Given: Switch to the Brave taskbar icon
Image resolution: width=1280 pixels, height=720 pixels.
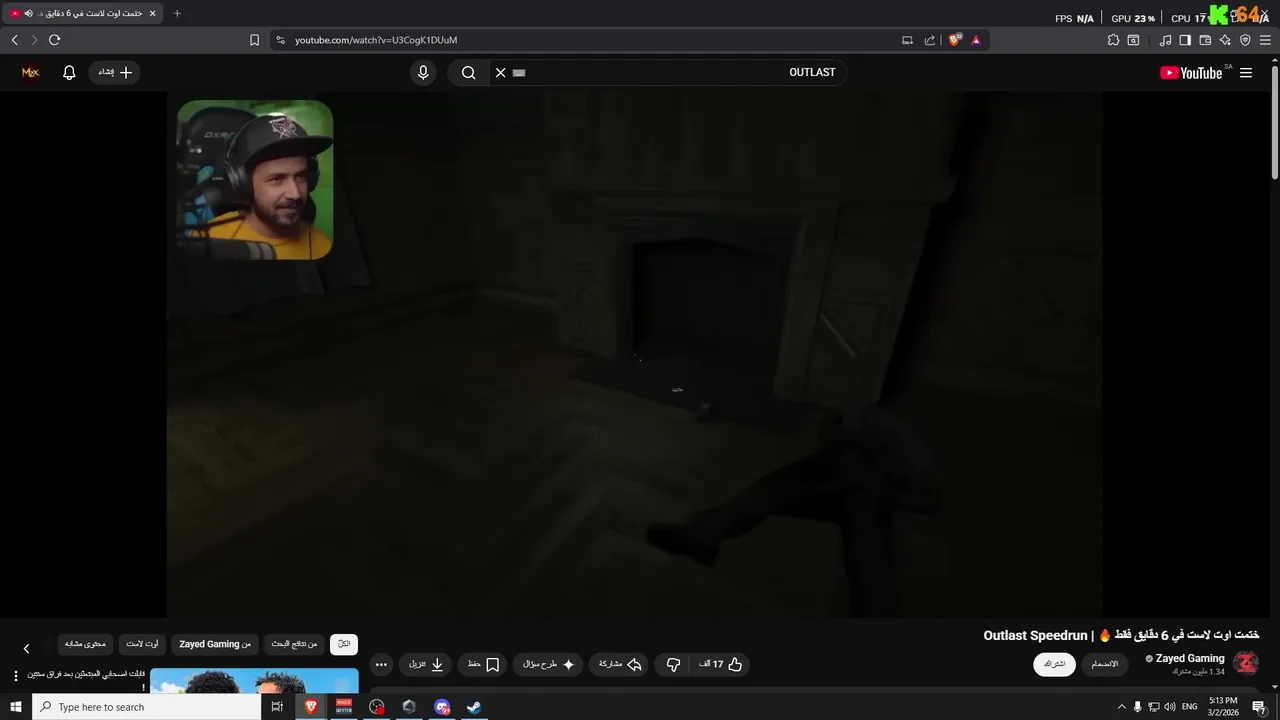Looking at the screenshot, I should coord(311,707).
